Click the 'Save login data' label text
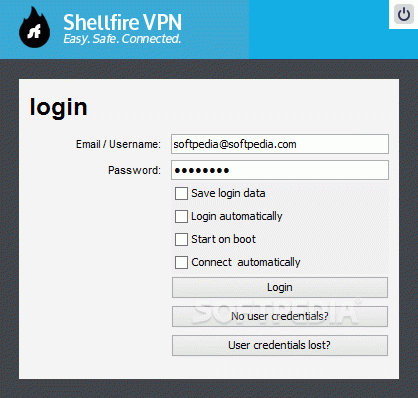418x398 pixels. [x=228, y=193]
